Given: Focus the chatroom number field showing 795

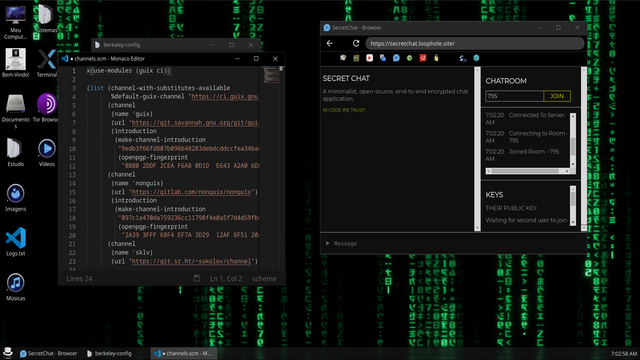Looking at the screenshot, I should tap(514, 96).
